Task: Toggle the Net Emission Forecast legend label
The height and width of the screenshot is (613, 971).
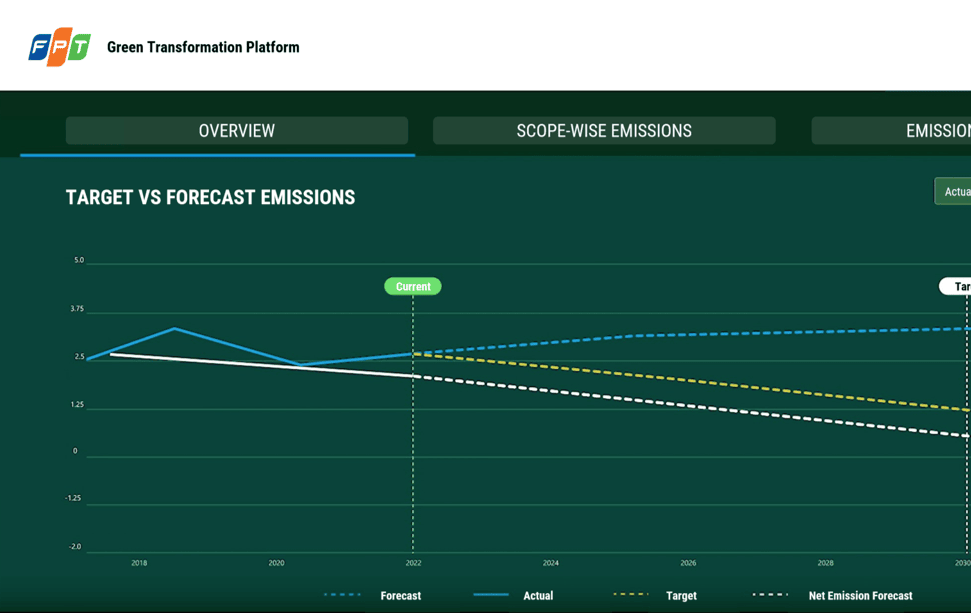Action: pos(860,596)
